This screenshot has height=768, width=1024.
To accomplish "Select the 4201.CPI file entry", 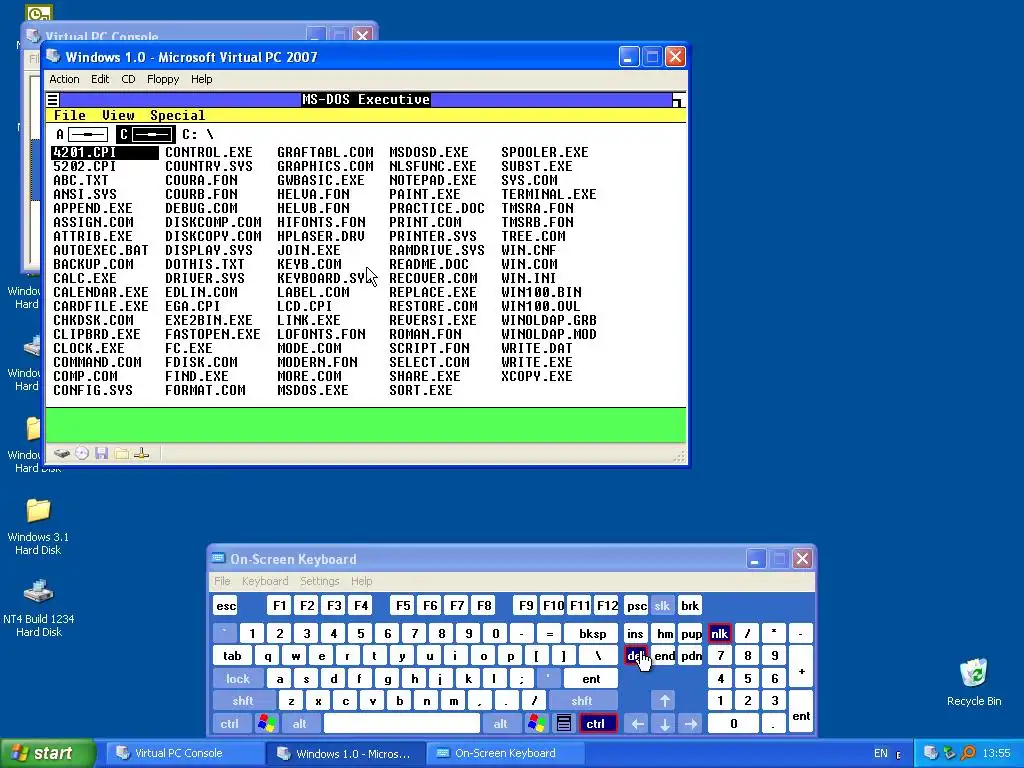I will pos(104,152).
